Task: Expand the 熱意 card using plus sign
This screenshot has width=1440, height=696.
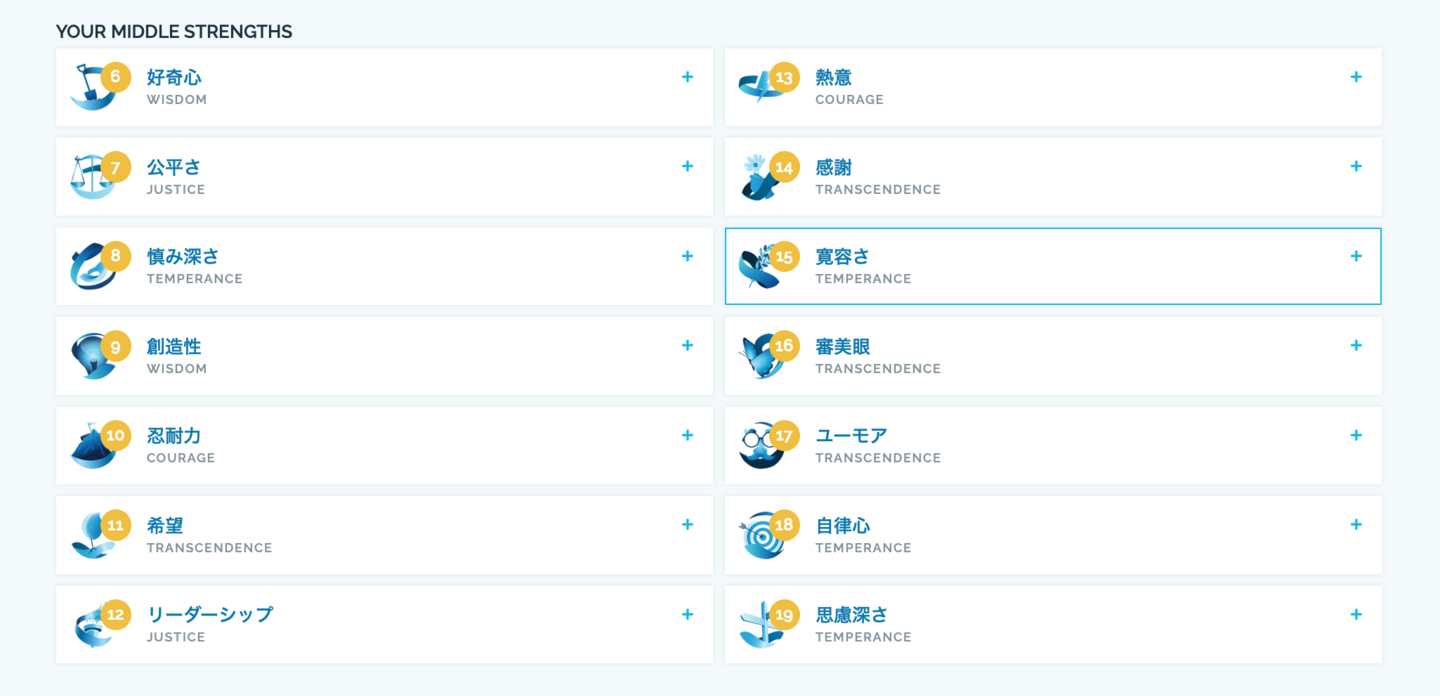Action: (x=1356, y=77)
